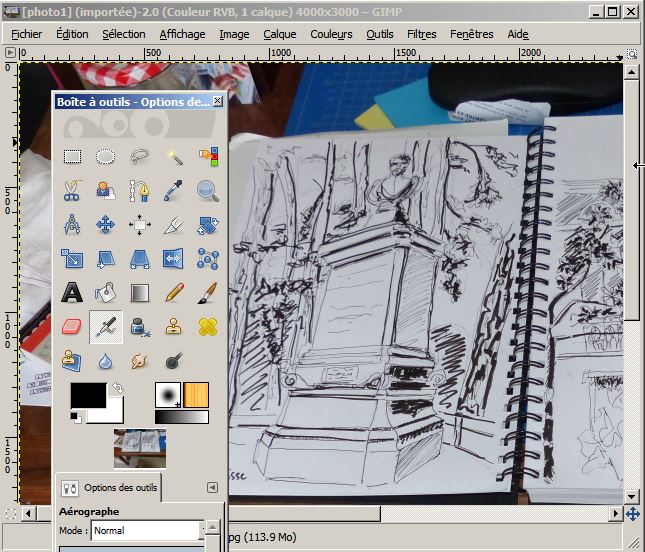Screen dimensions: 645x552
Task: Select the Rectangle Select tool
Action: (72, 156)
